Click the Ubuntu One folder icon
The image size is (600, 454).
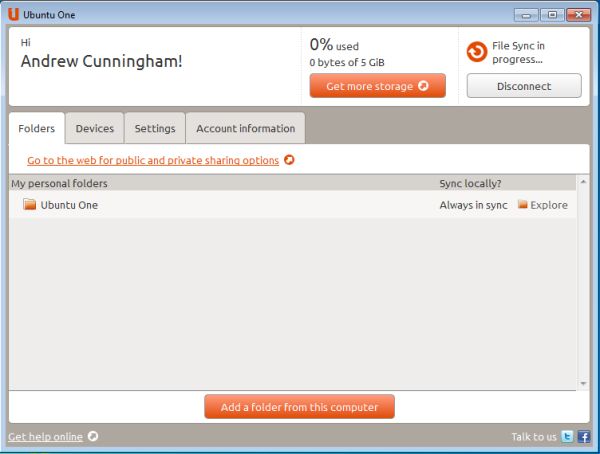click(29, 204)
